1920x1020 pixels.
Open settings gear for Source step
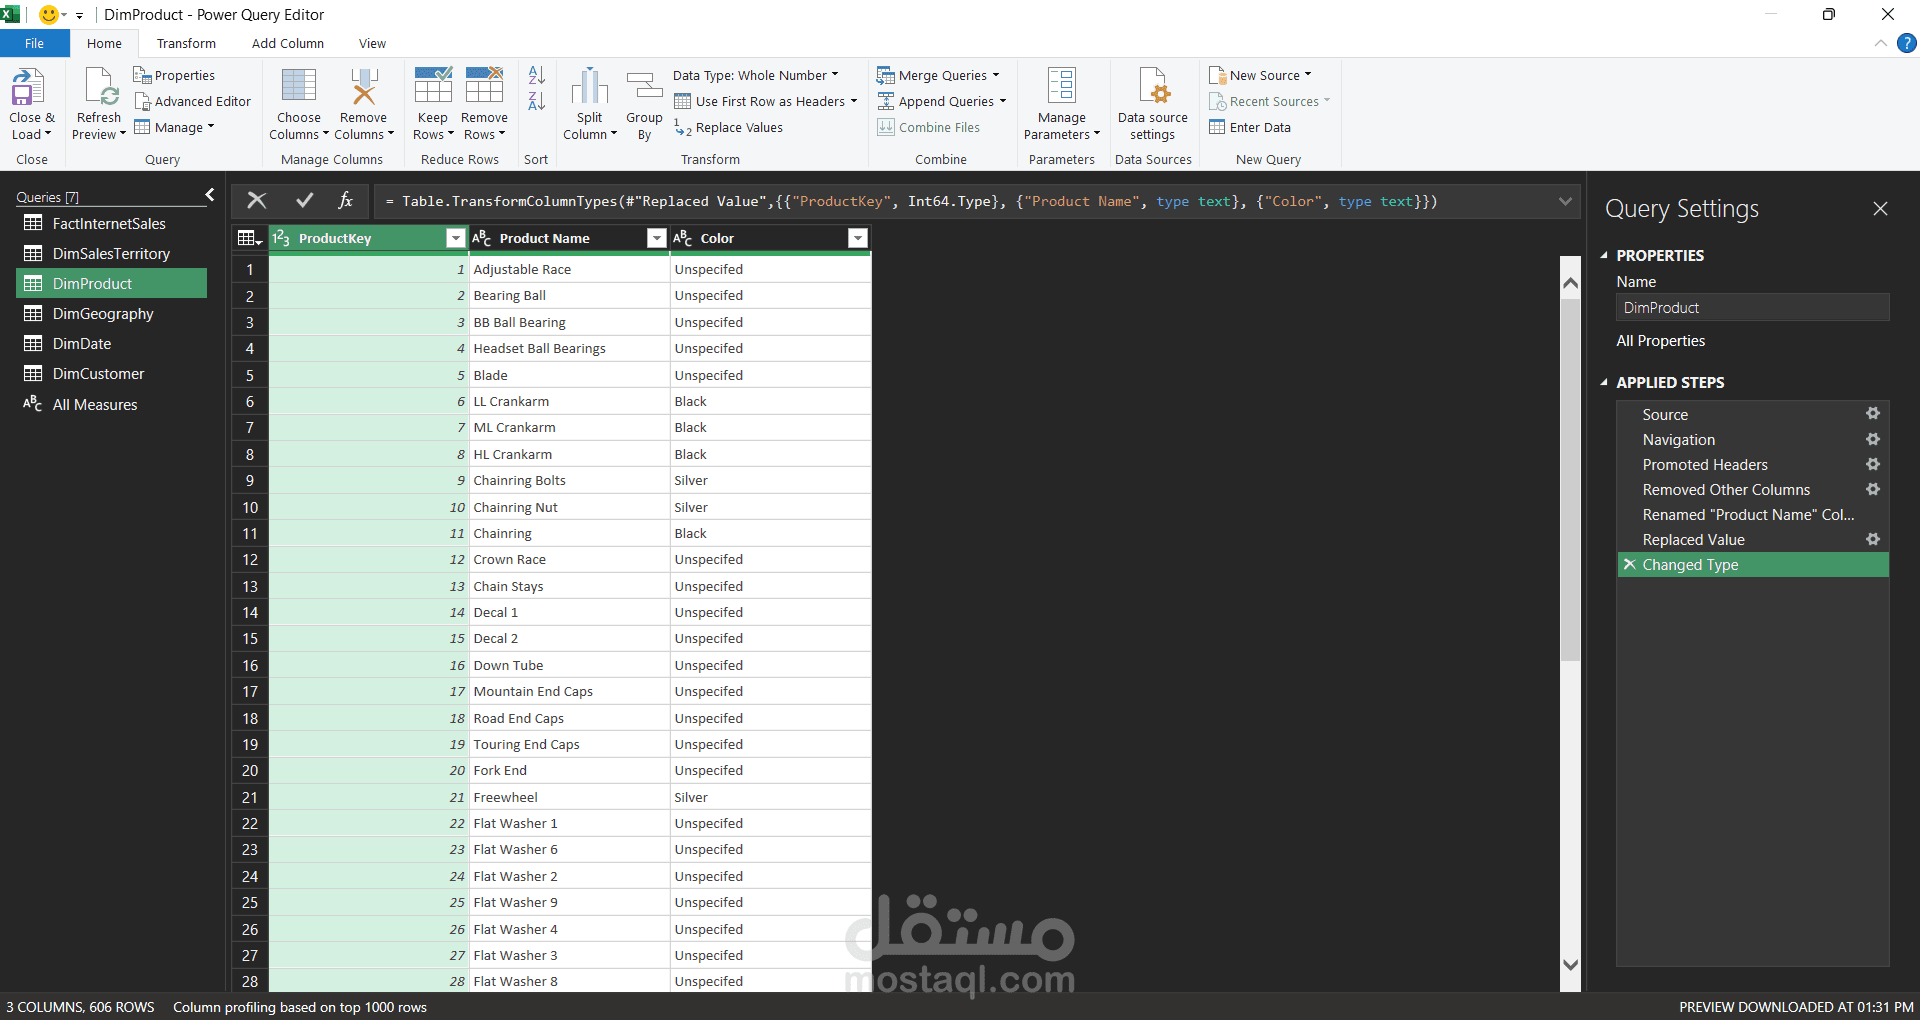[x=1873, y=414]
